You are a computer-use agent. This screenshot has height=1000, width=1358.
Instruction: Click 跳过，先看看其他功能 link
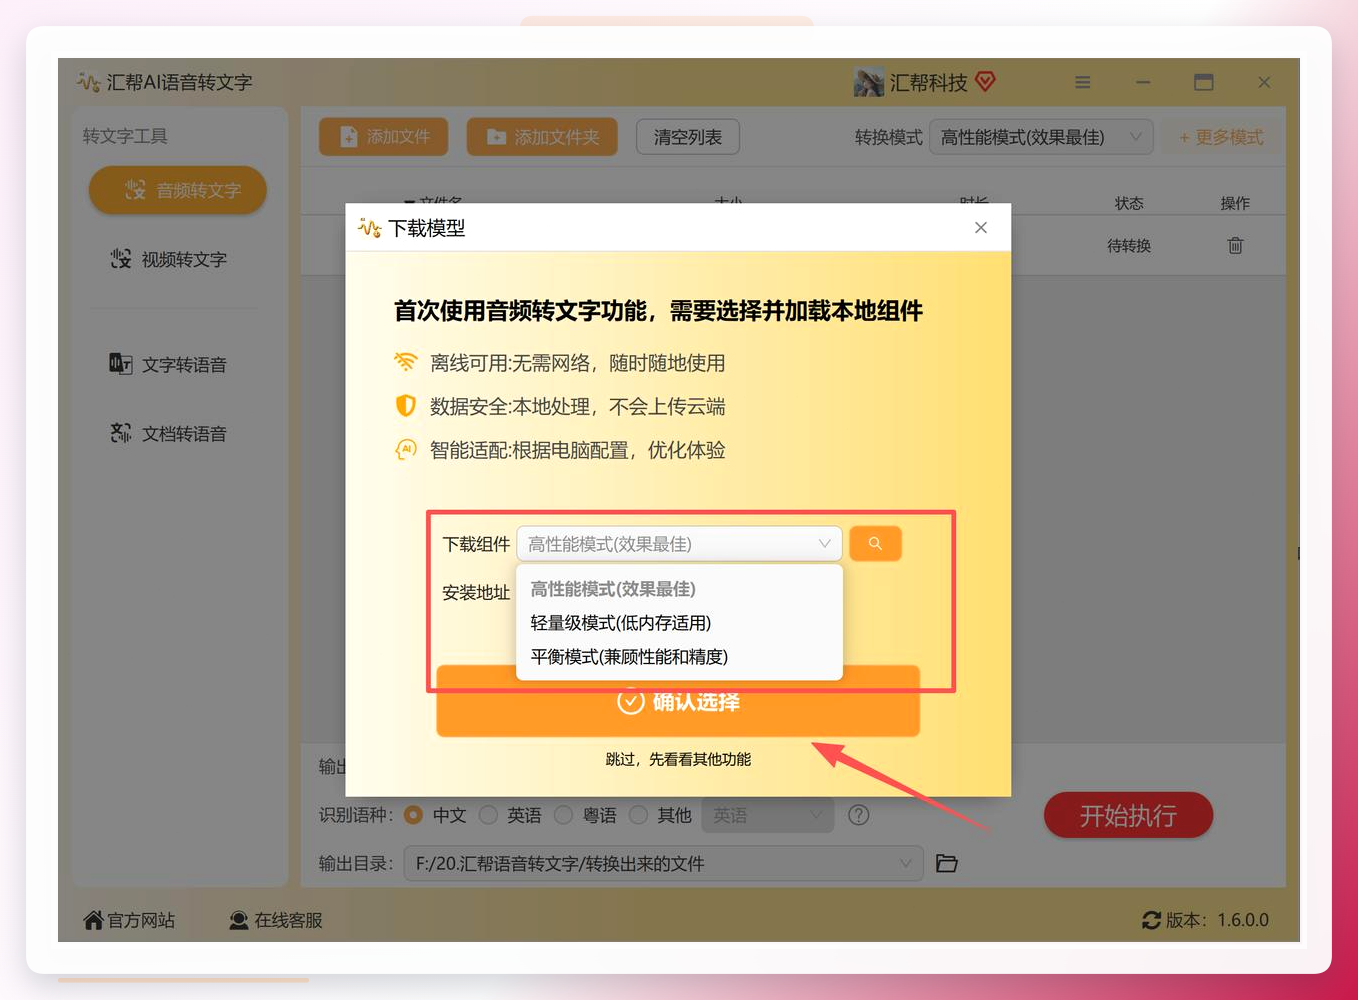pos(678,760)
